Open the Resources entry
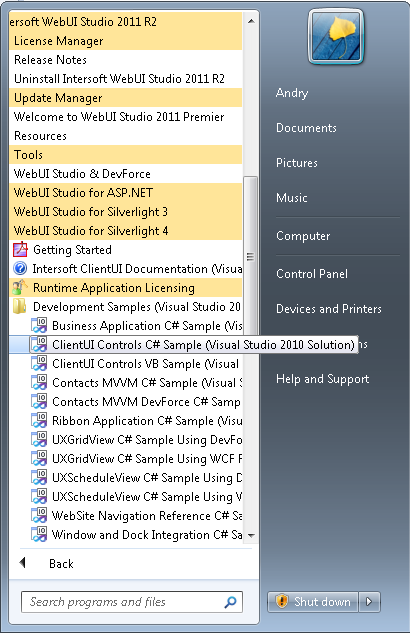Screen dimensions: 410x633 point(126,136)
